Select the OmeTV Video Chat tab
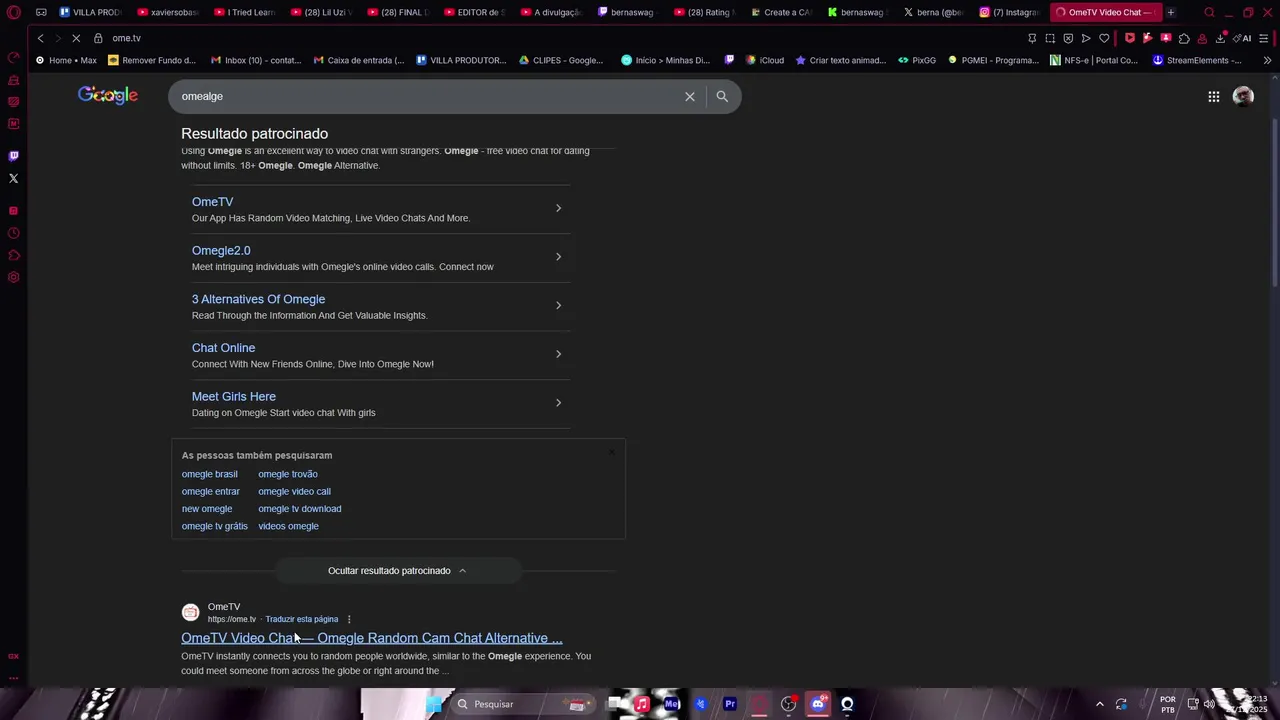This screenshot has width=1280, height=720. coord(1105,12)
